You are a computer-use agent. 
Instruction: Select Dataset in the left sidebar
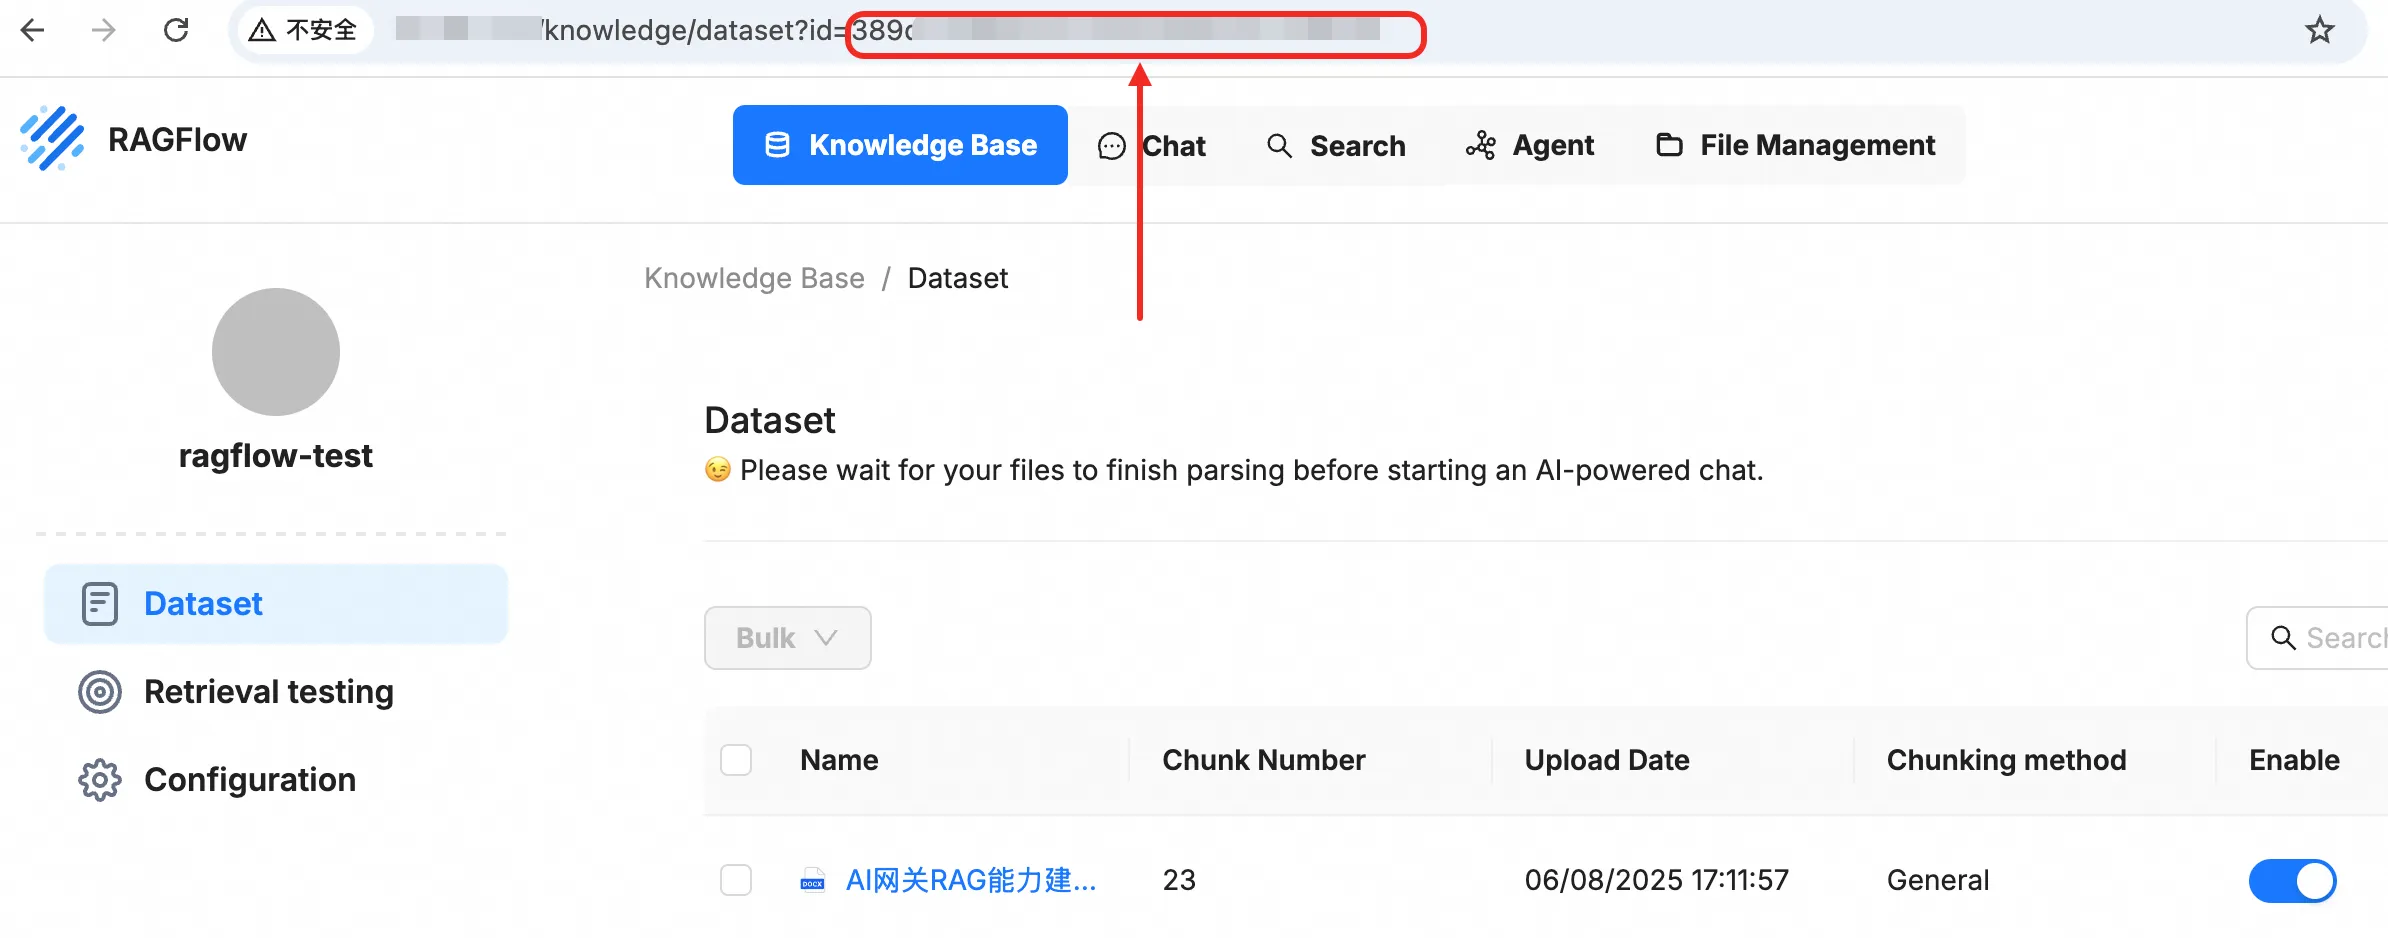pos(276,604)
